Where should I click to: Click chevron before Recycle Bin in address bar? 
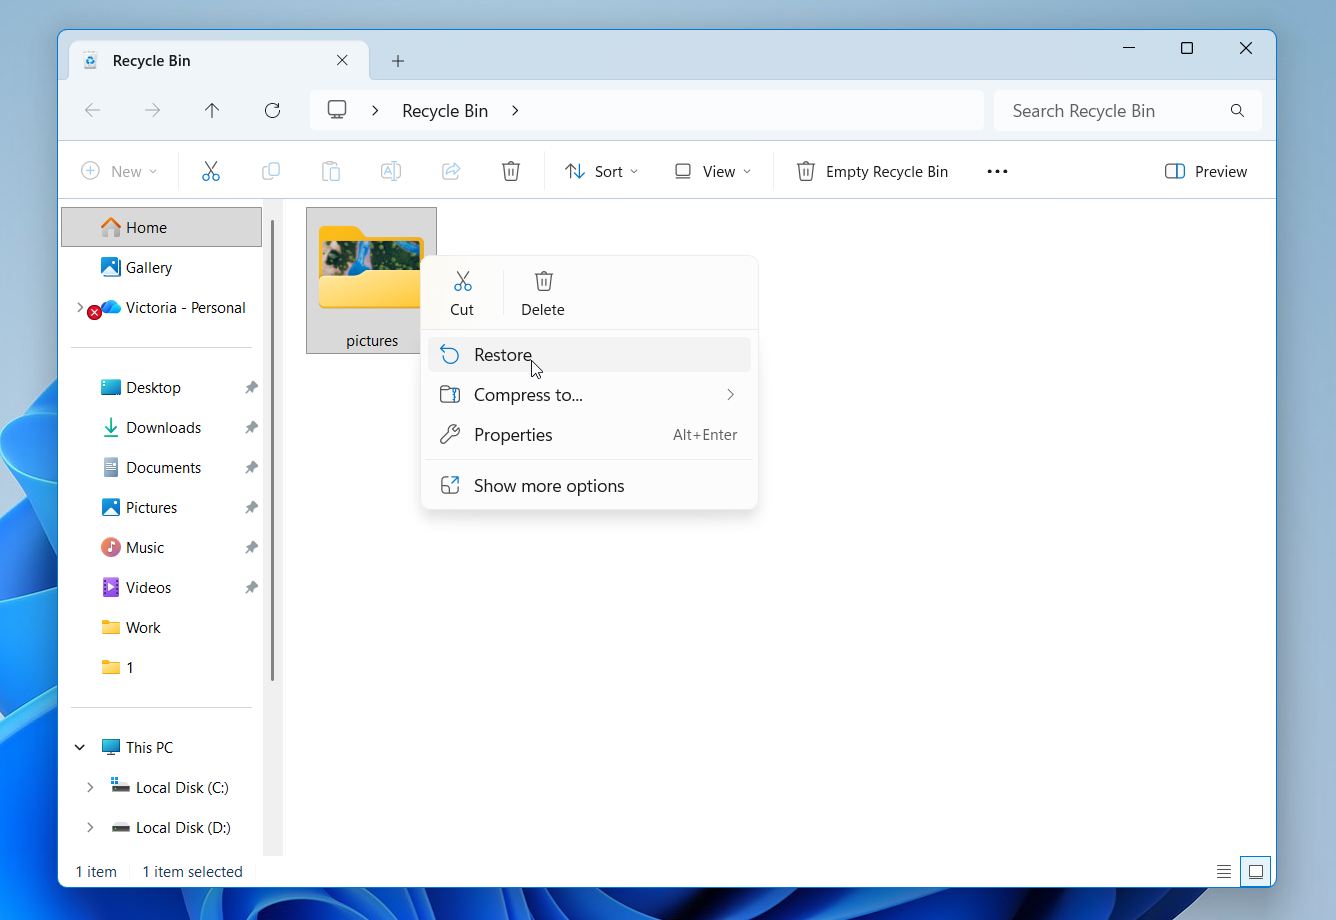click(375, 110)
